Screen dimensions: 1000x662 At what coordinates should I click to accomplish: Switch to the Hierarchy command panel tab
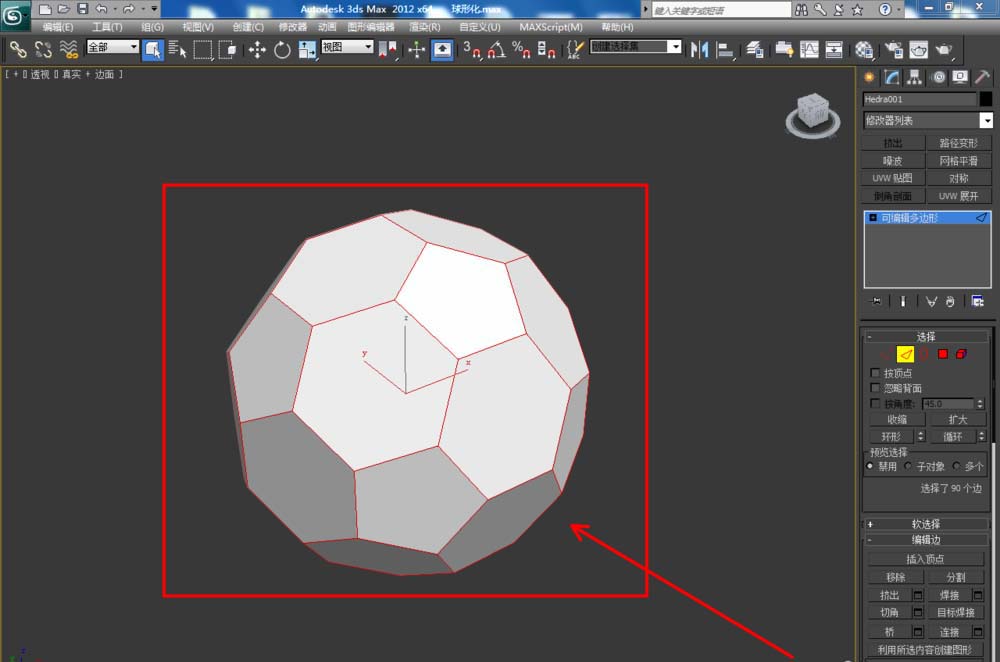tap(915, 77)
